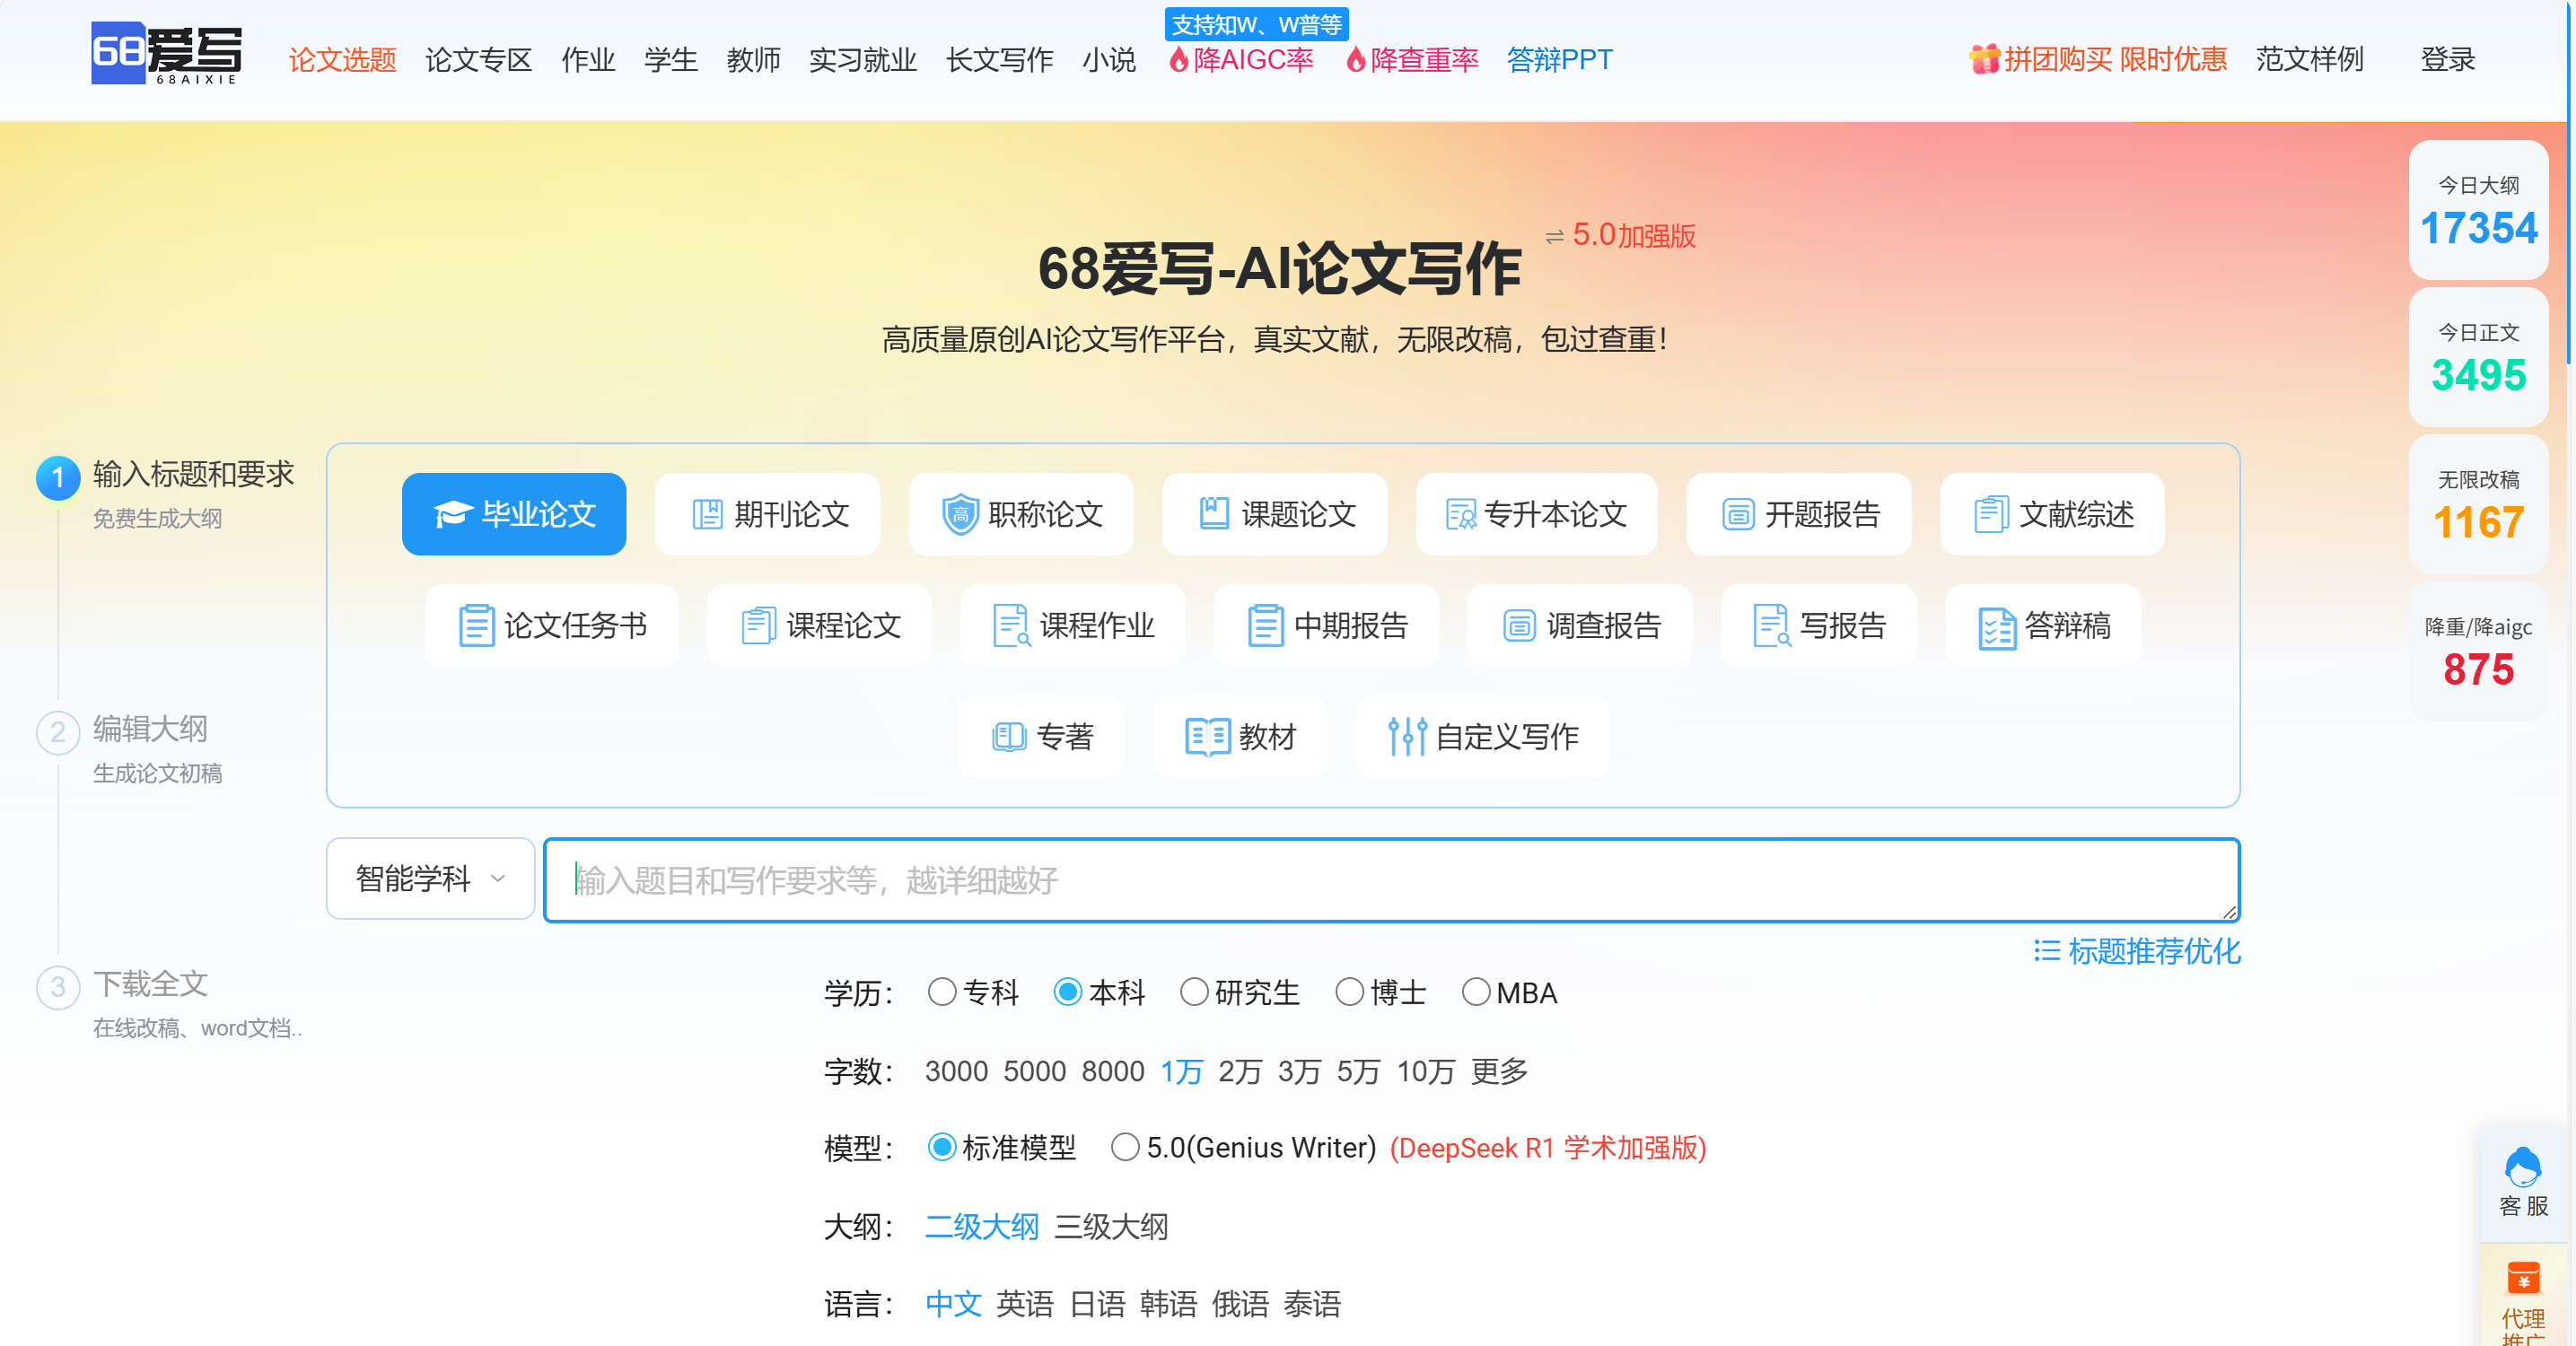Open the 作业 menu item
The image size is (2576, 1346).
click(x=588, y=60)
